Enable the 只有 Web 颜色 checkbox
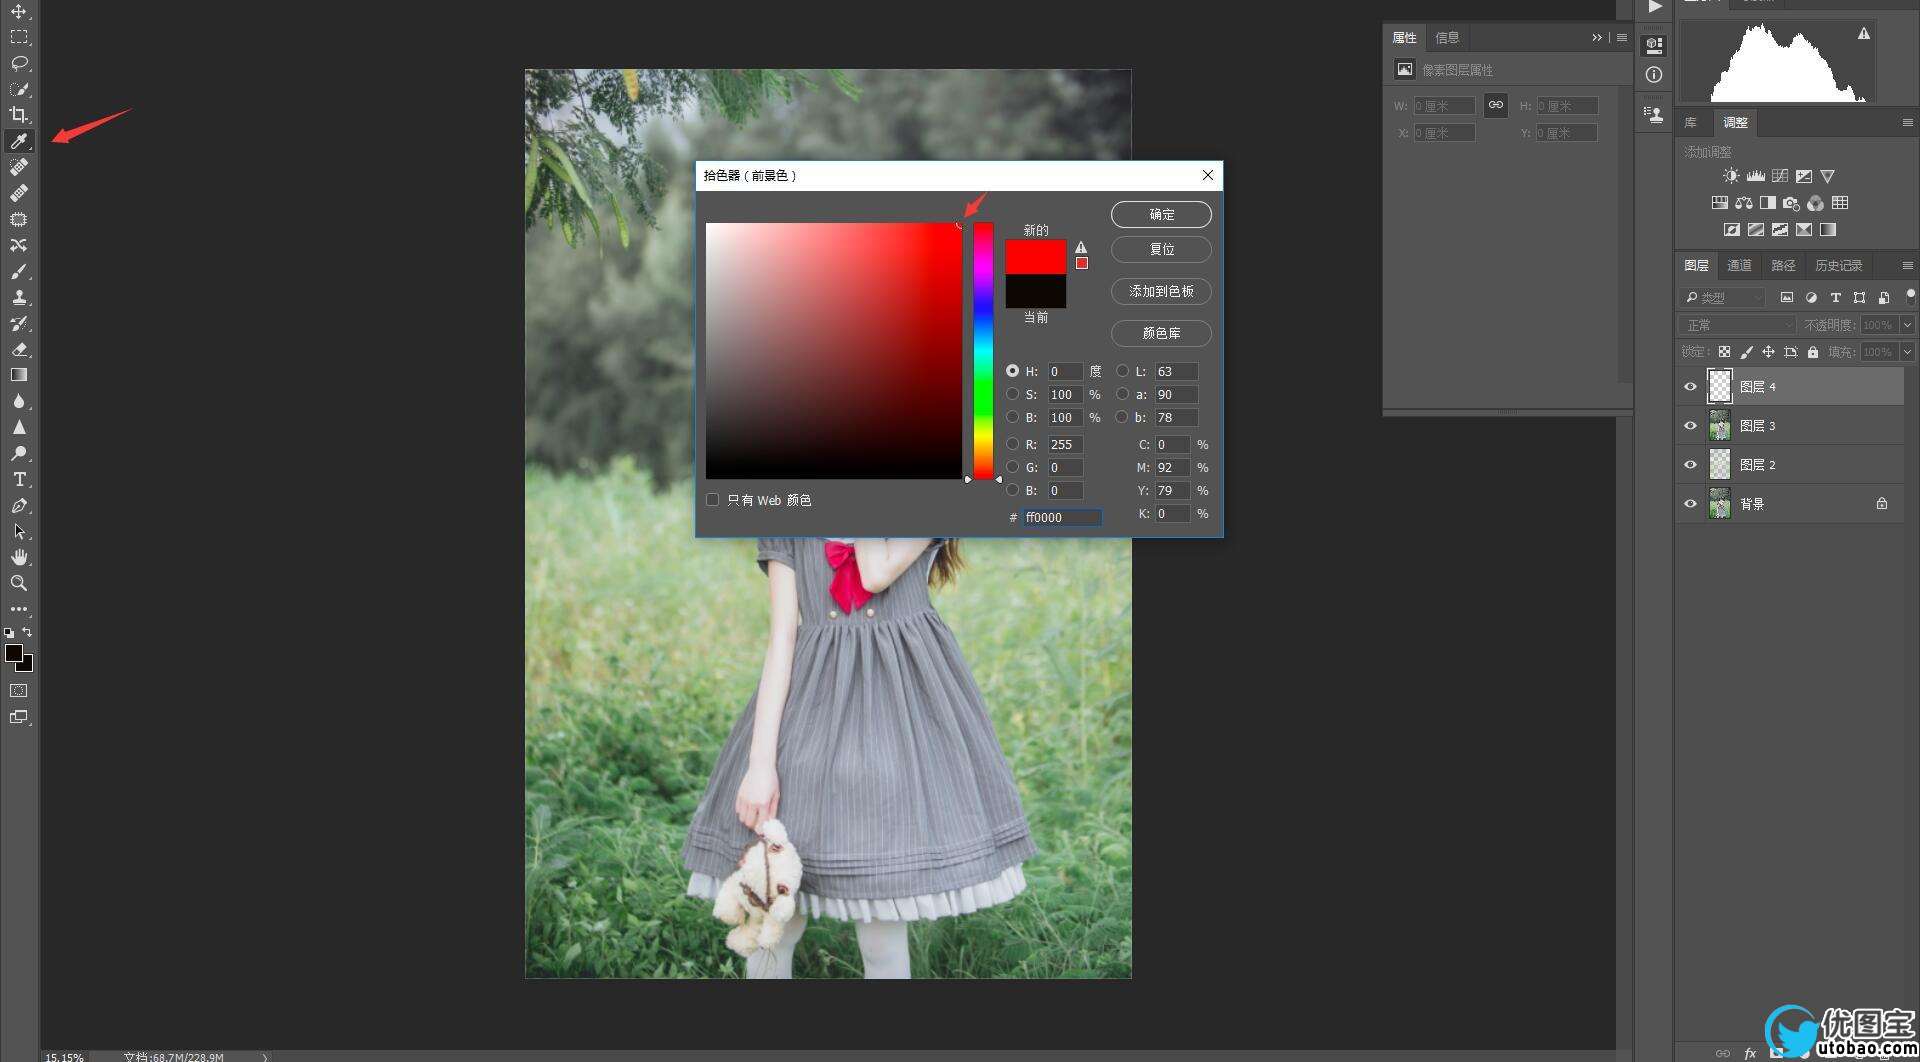This screenshot has height=1062, width=1920. (x=712, y=500)
